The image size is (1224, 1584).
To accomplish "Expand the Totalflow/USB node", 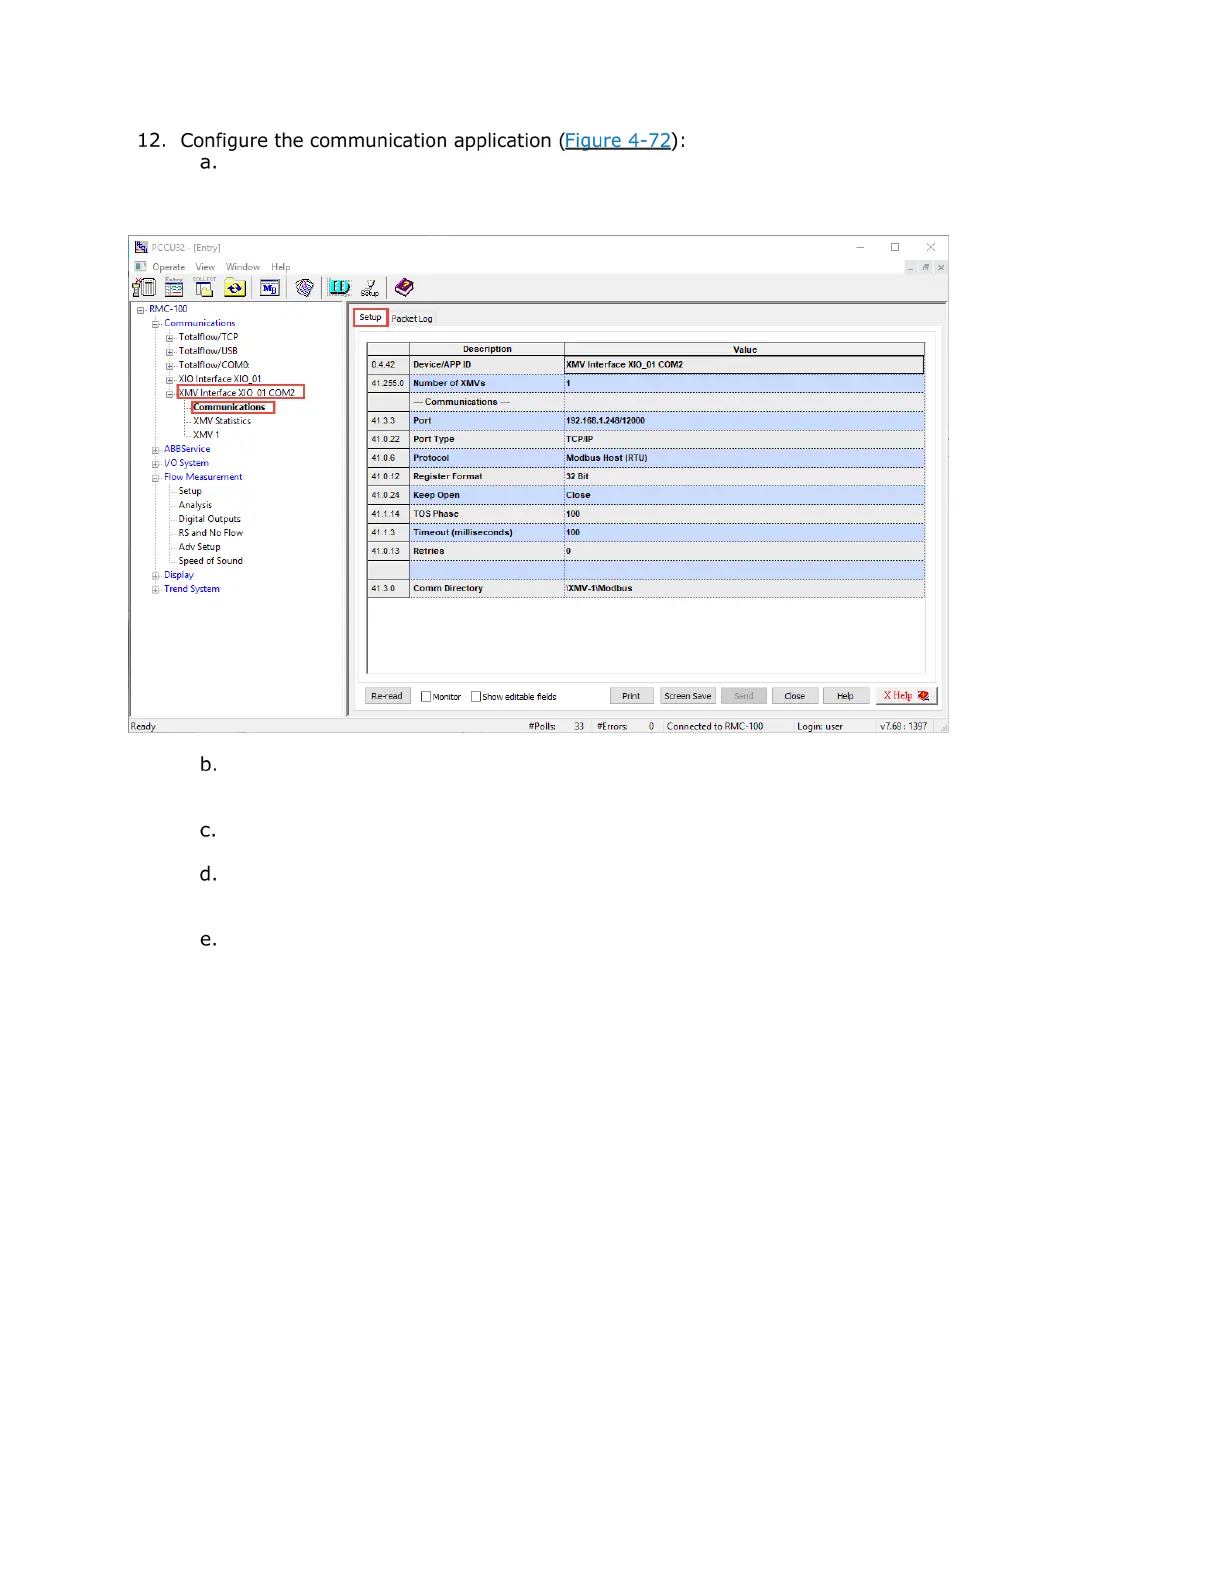I will (170, 352).
